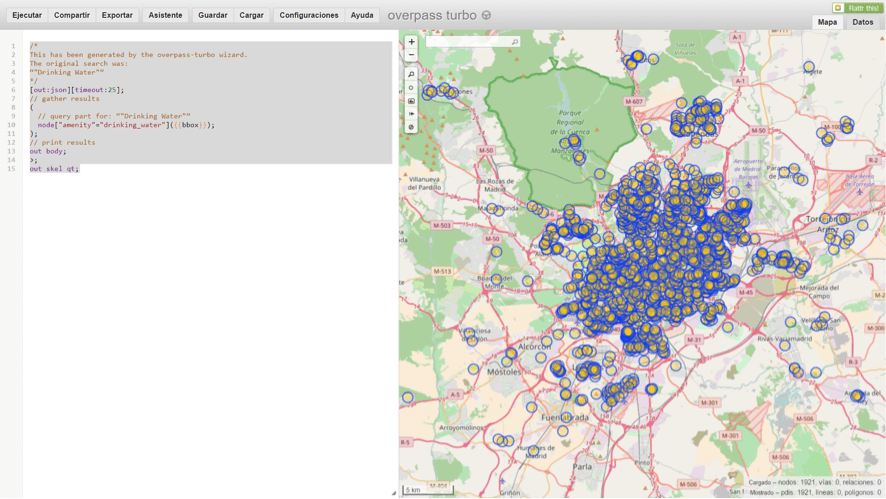Click Guardar to save the query
Image resolution: width=886 pixels, height=499 pixels.
212,15
